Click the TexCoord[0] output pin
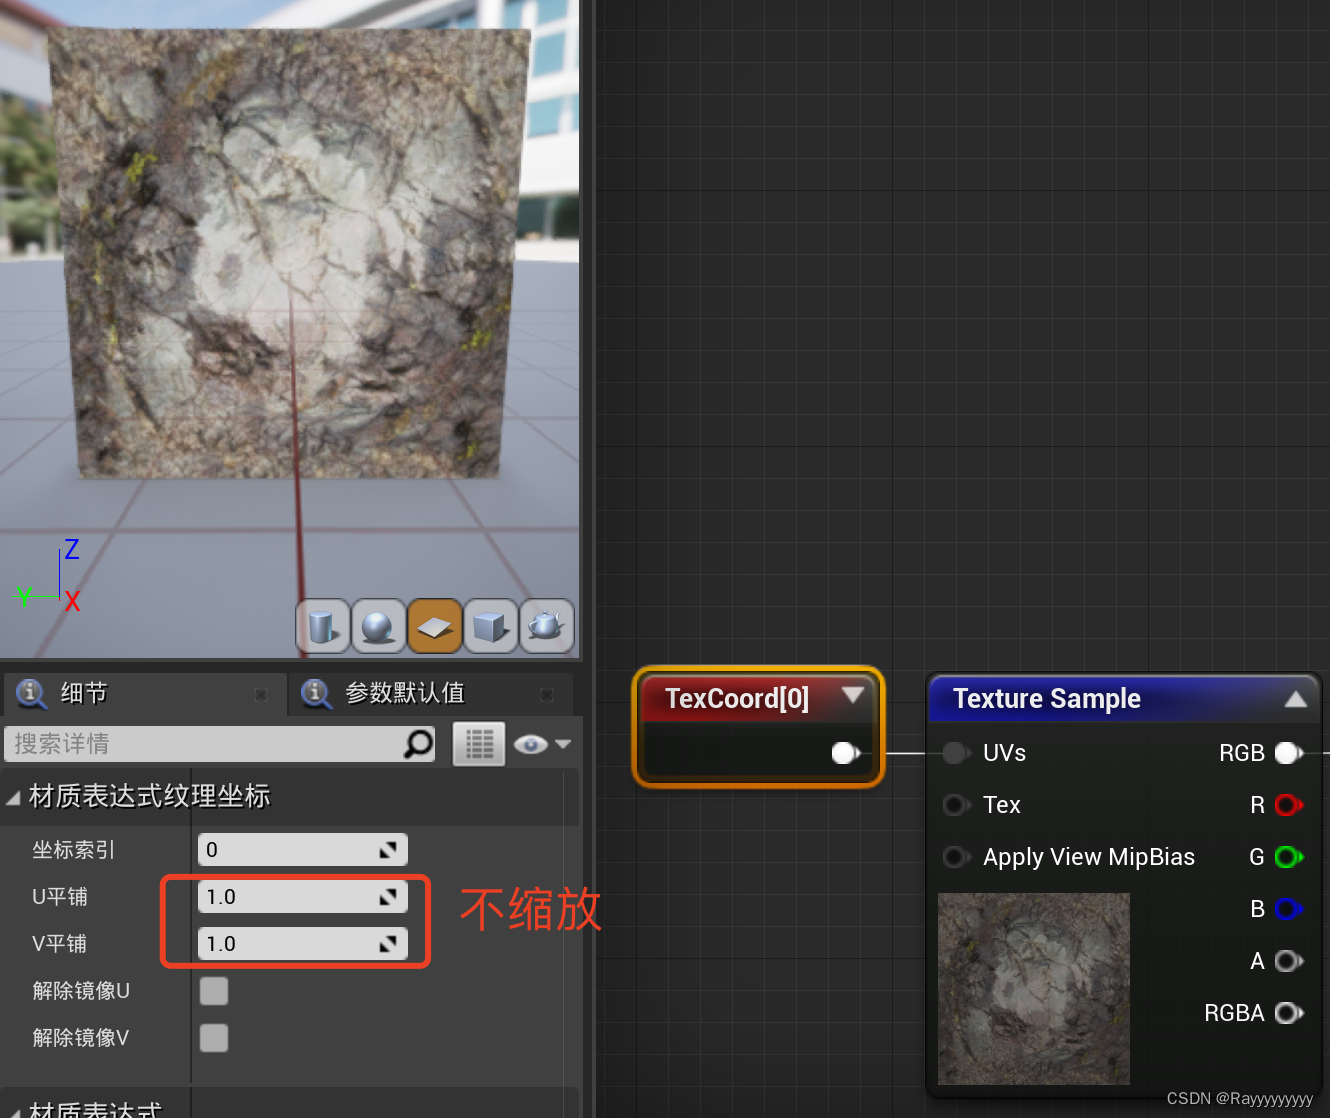 (x=846, y=752)
